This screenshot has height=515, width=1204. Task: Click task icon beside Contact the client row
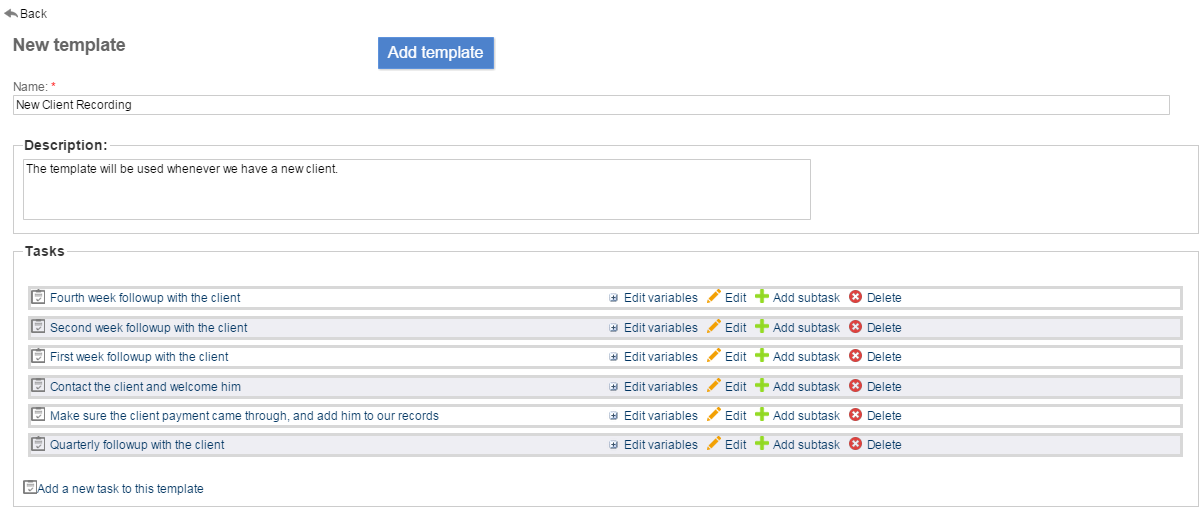coord(39,386)
